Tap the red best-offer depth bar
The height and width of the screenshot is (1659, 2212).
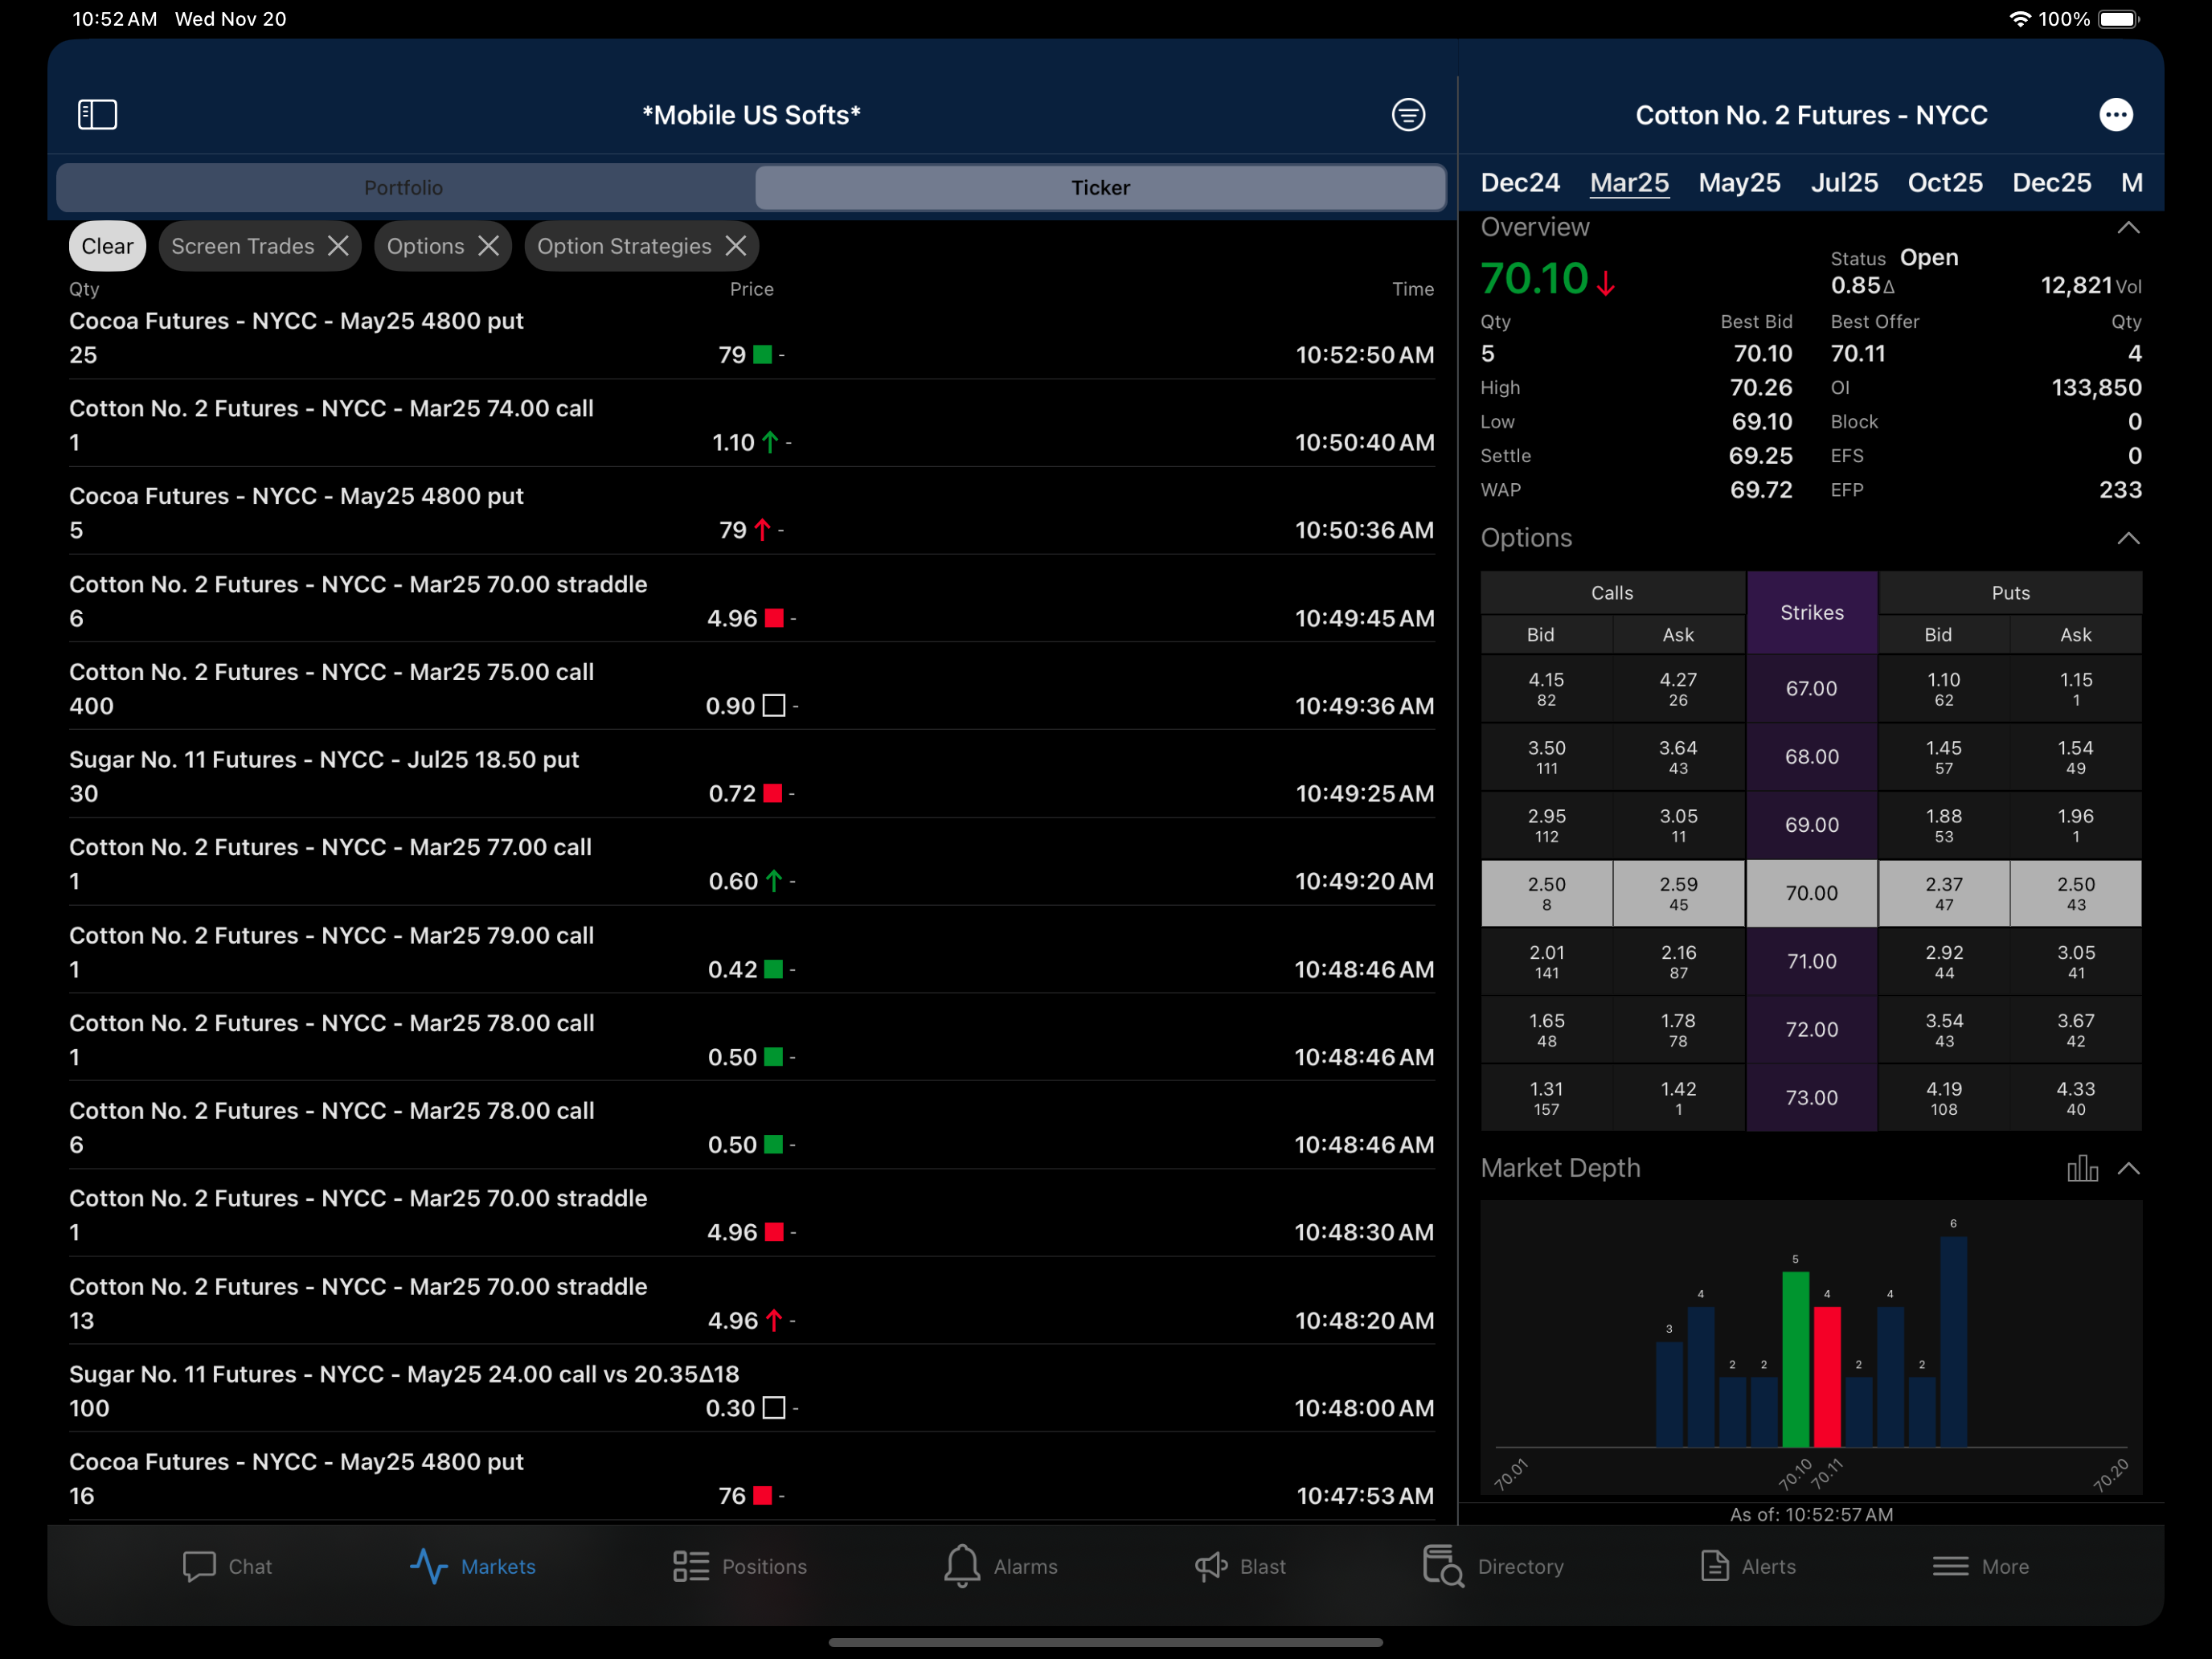click(x=1827, y=1376)
